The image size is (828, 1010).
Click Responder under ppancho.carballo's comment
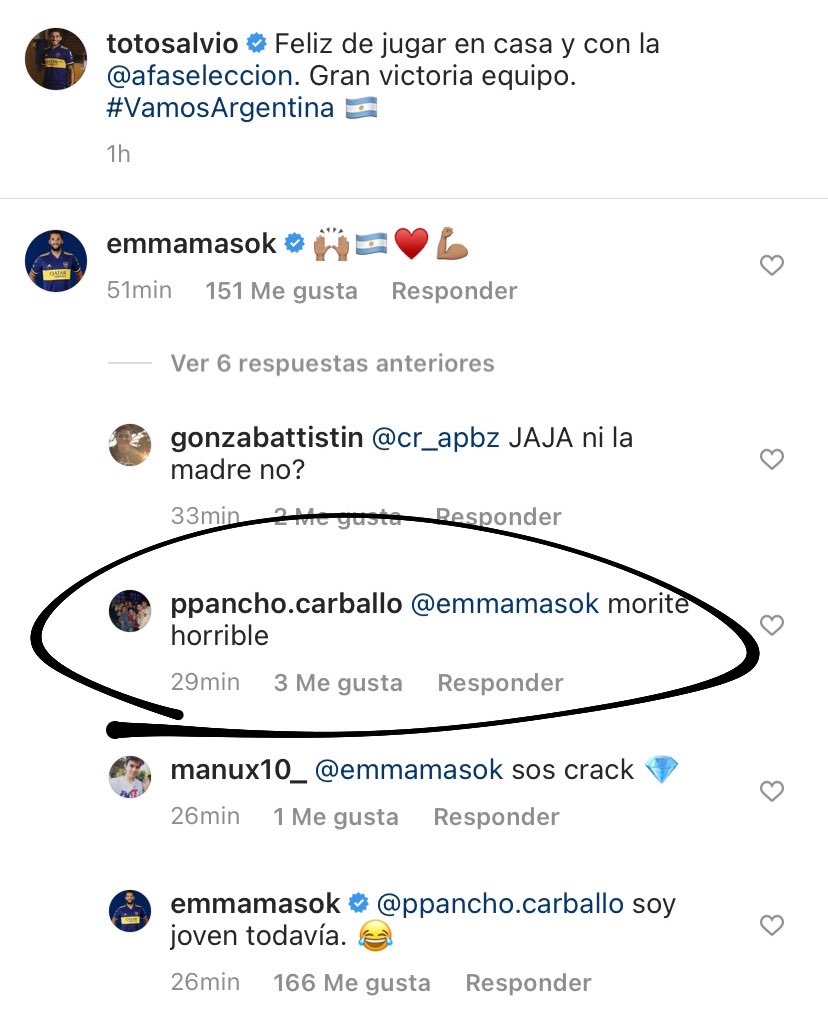click(x=500, y=683)
